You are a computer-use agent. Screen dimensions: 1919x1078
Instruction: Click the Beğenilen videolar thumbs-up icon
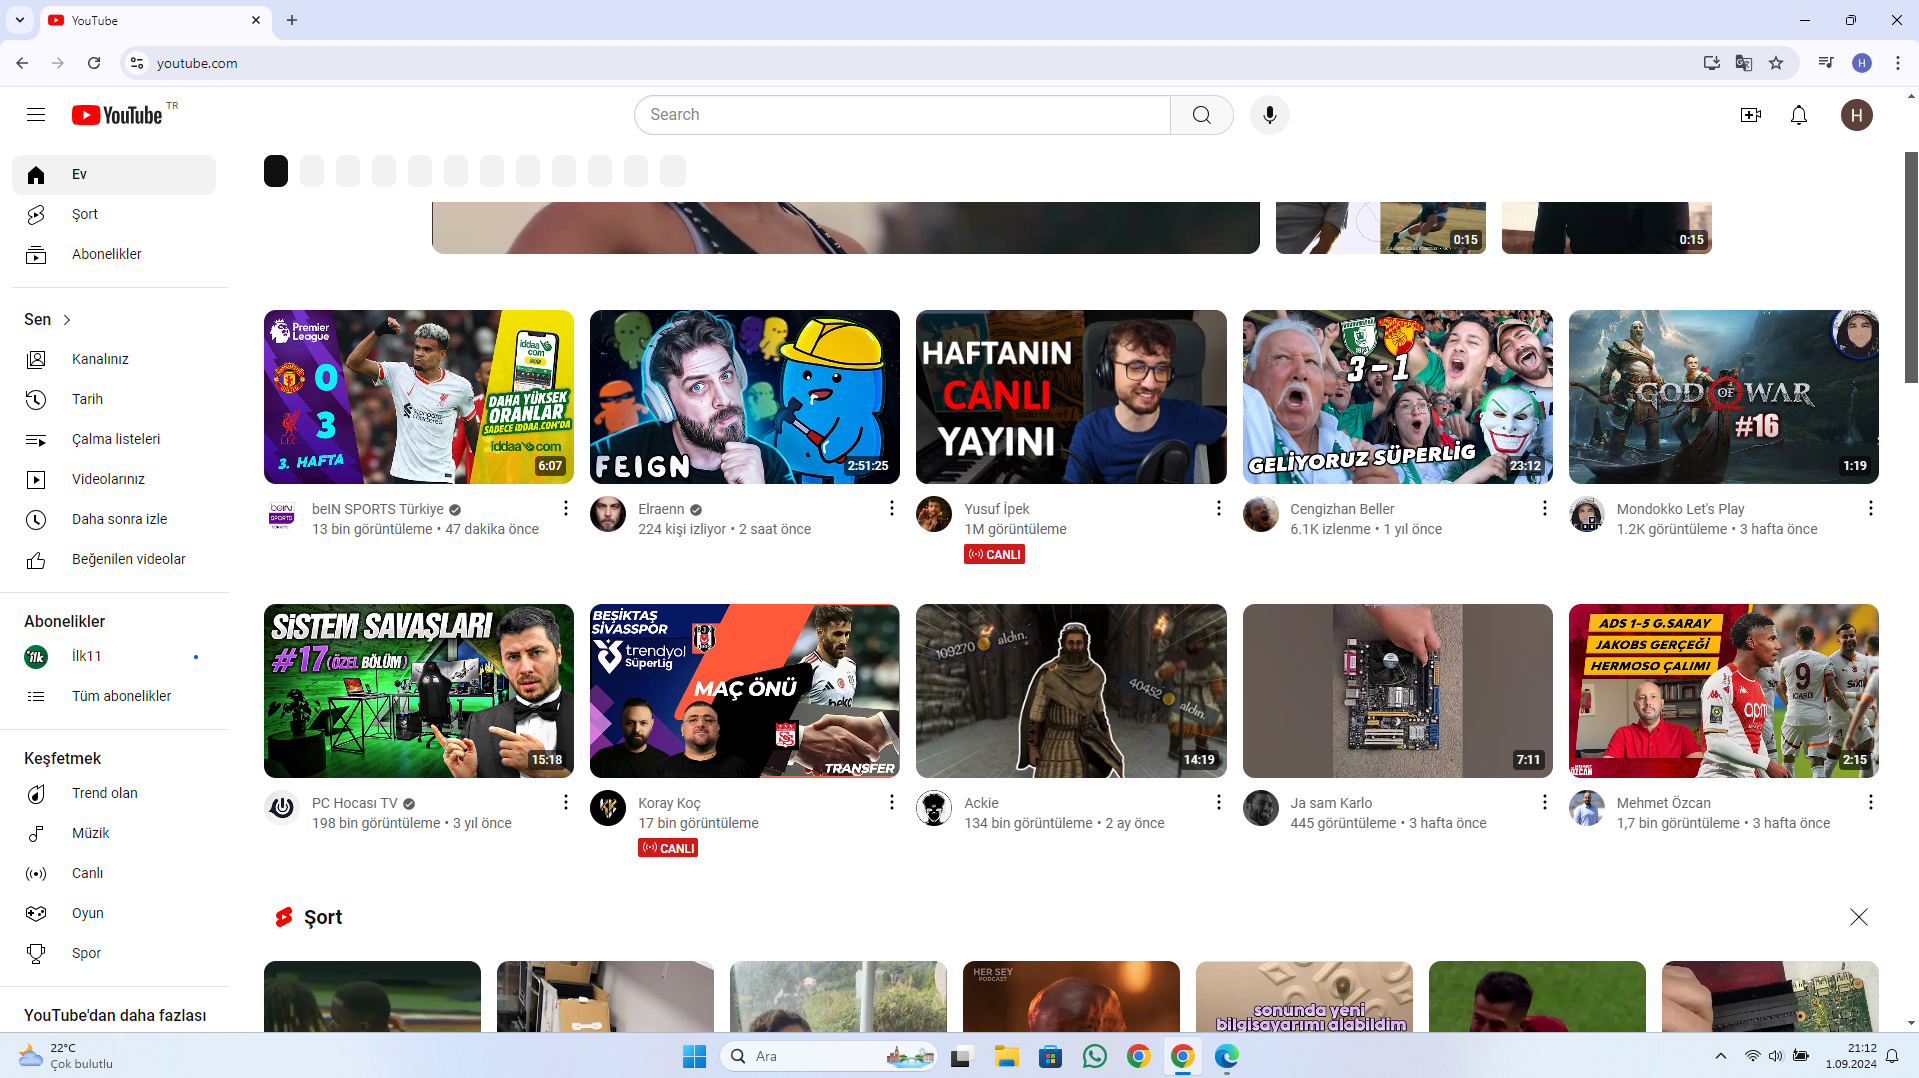[x=36, y=559]
